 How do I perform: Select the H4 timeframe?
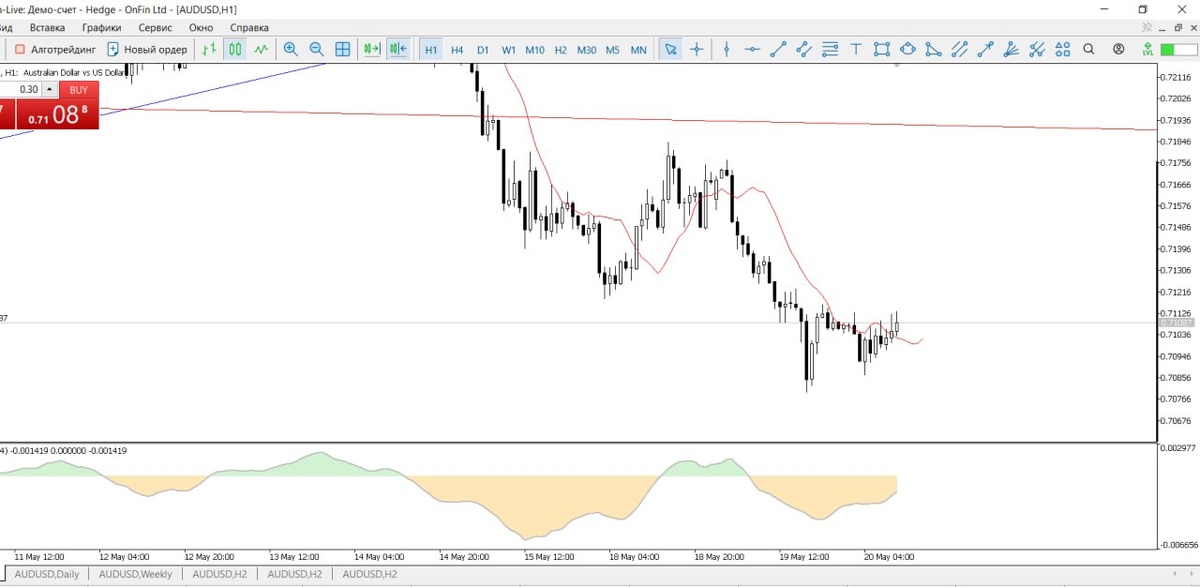tap(457, 49)
